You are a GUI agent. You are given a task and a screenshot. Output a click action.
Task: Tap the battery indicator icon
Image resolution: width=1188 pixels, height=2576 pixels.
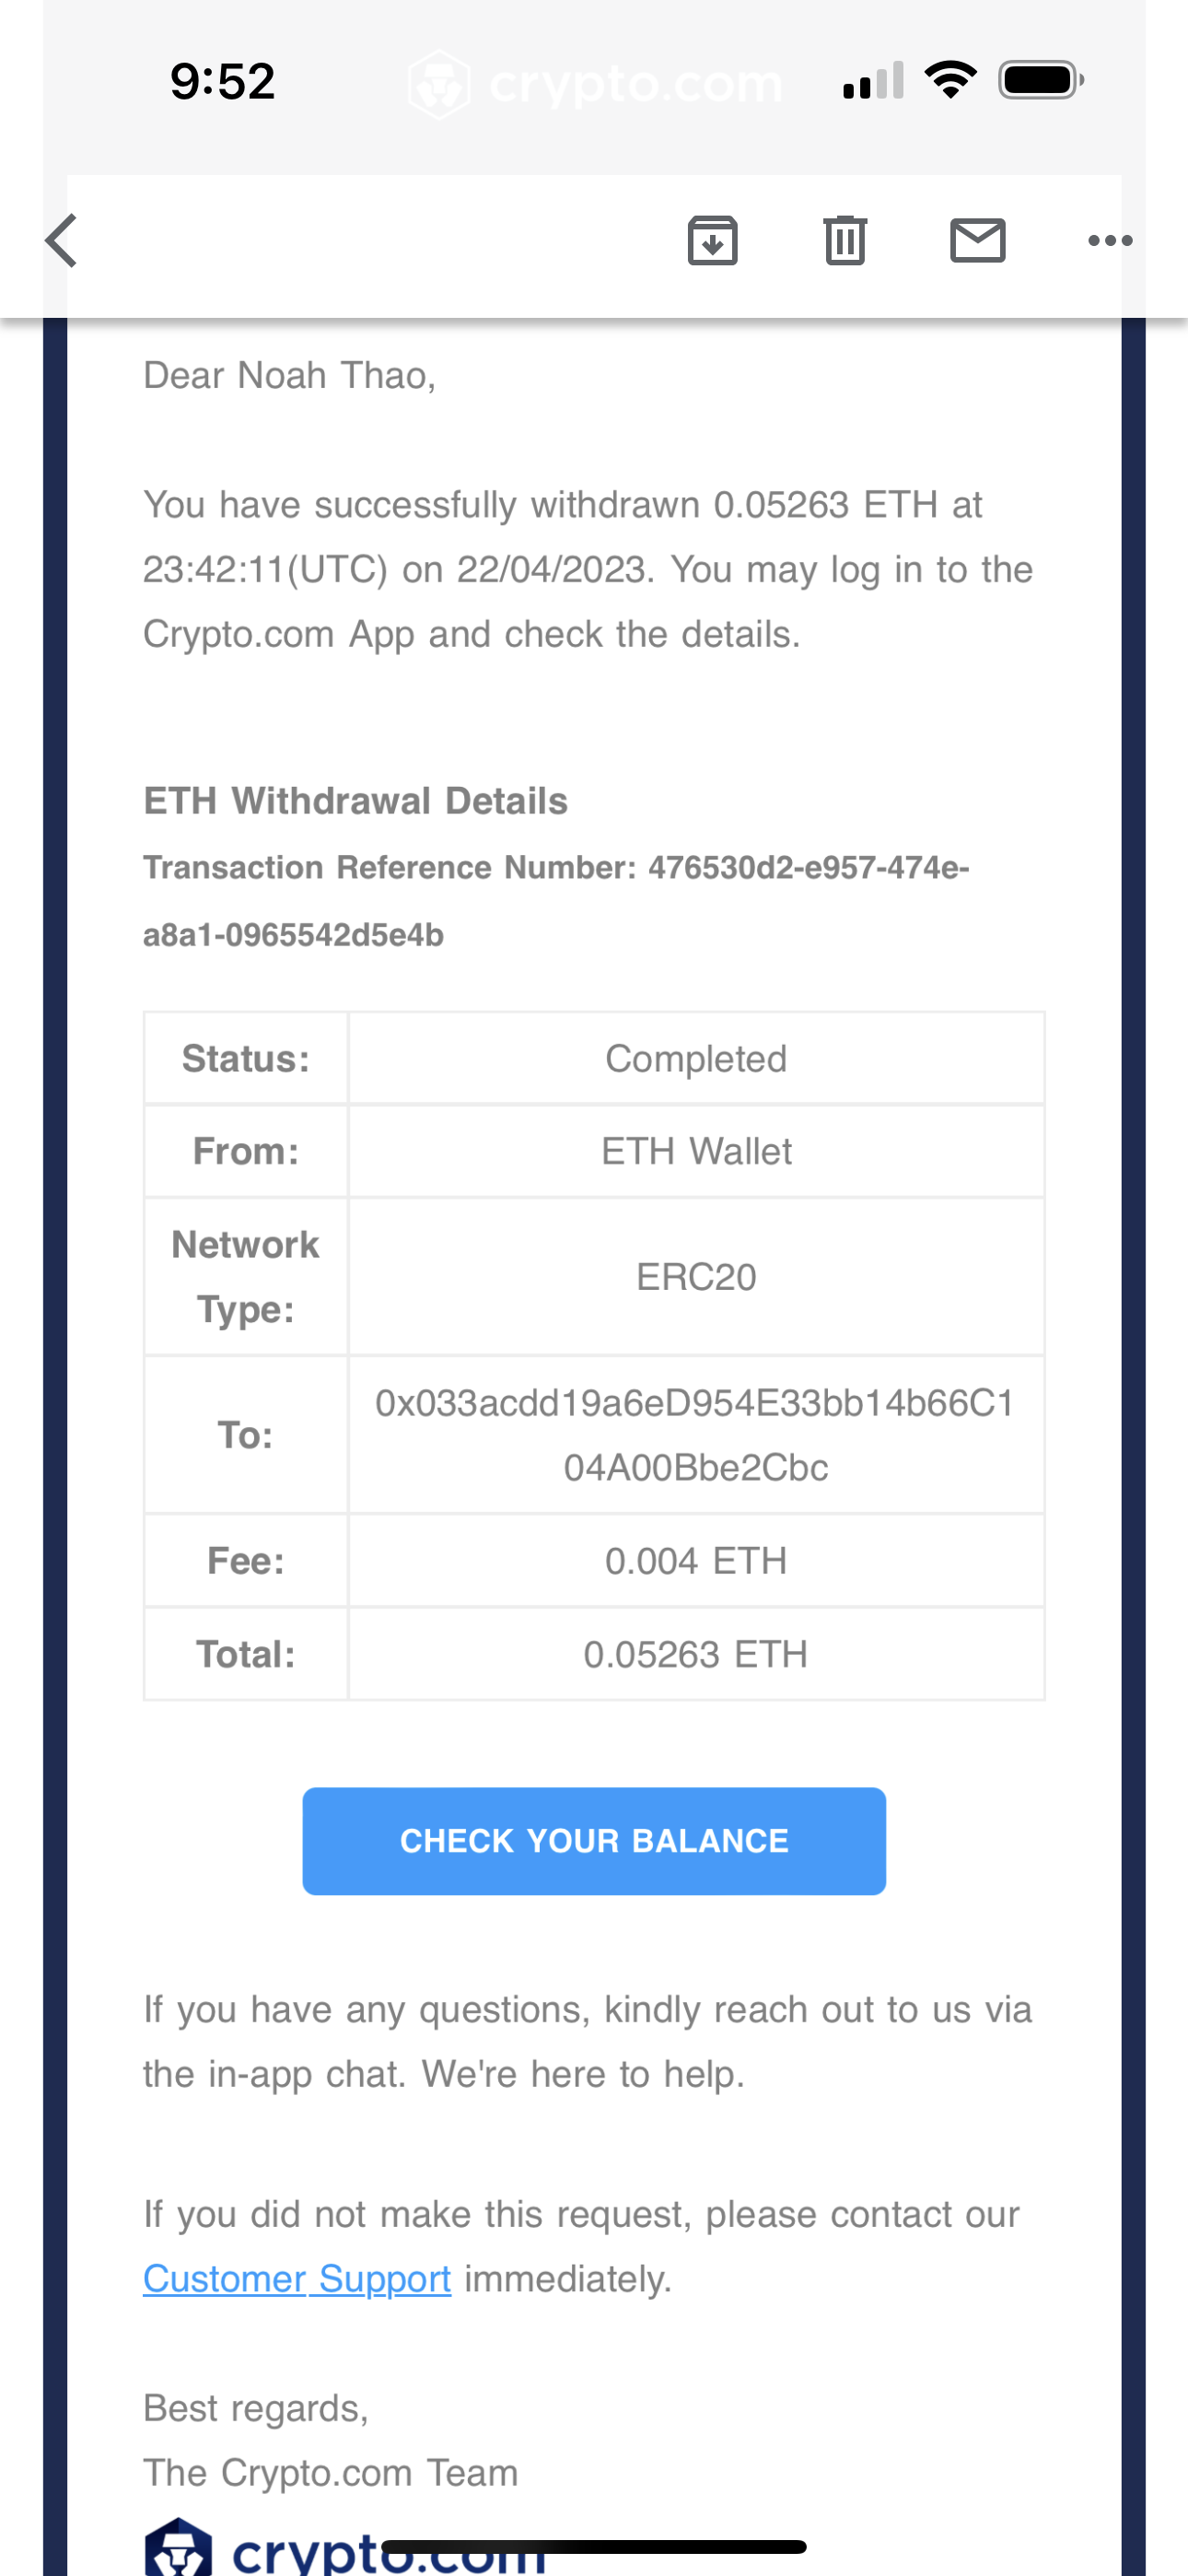point(1040,80)
